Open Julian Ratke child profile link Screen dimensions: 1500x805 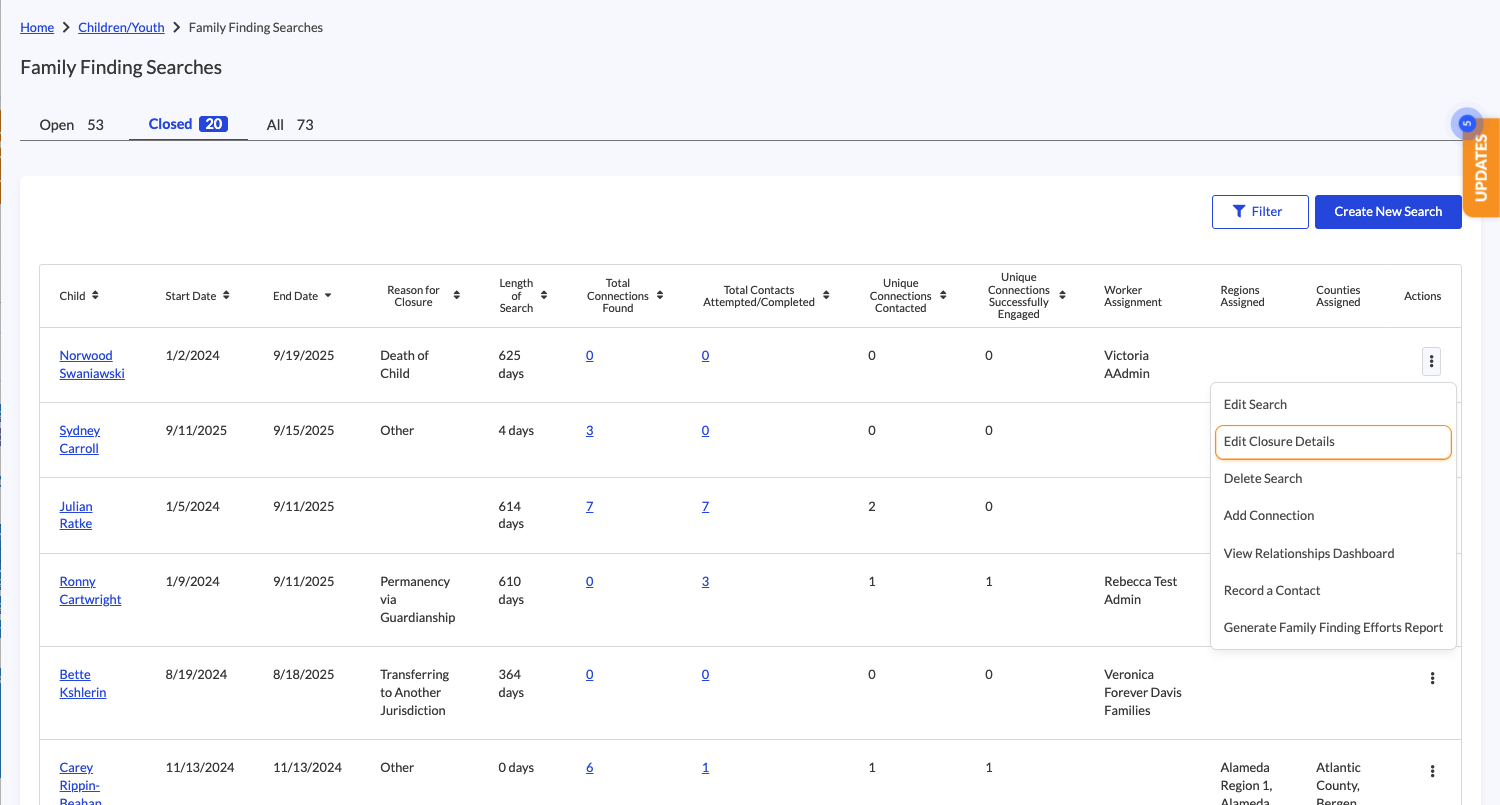point(76,515)
